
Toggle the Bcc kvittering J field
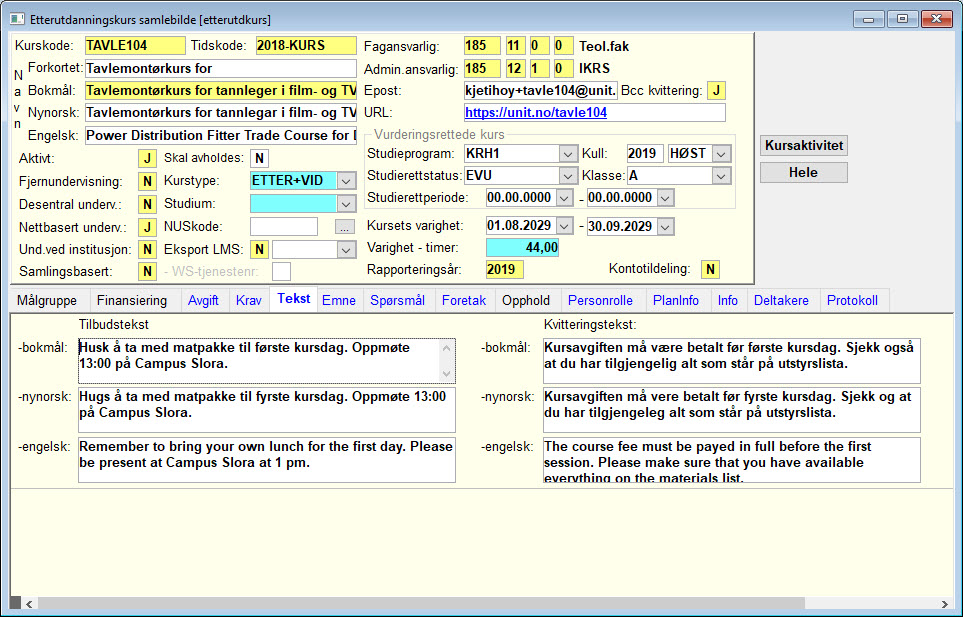point(716,91)
